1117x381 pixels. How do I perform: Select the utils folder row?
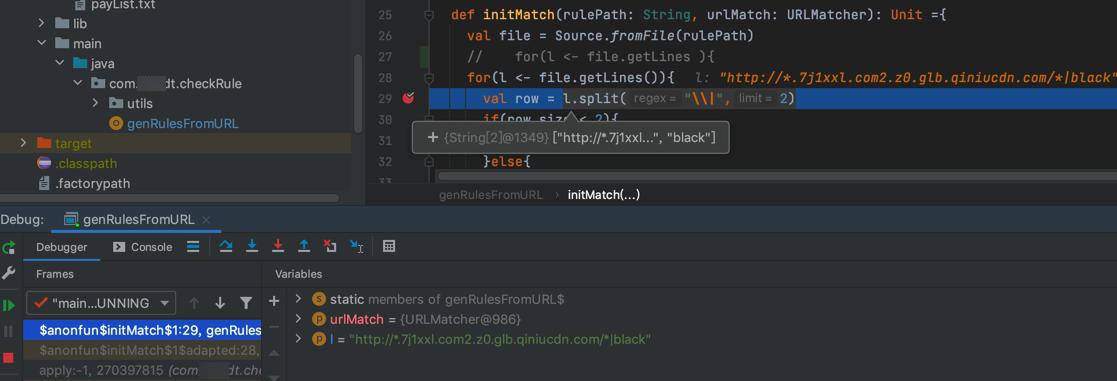[175, 103]
